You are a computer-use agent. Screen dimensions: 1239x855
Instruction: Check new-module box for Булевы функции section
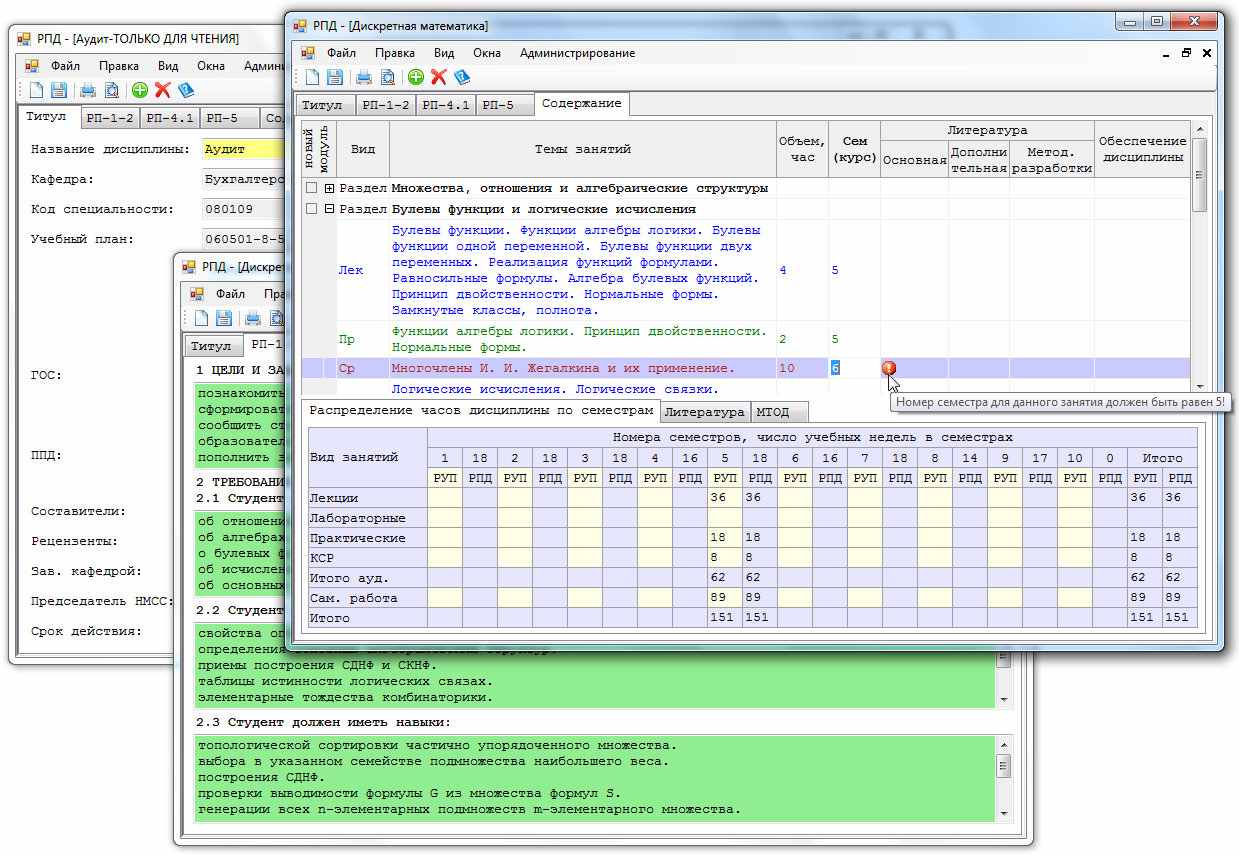(x=312, y=209)
